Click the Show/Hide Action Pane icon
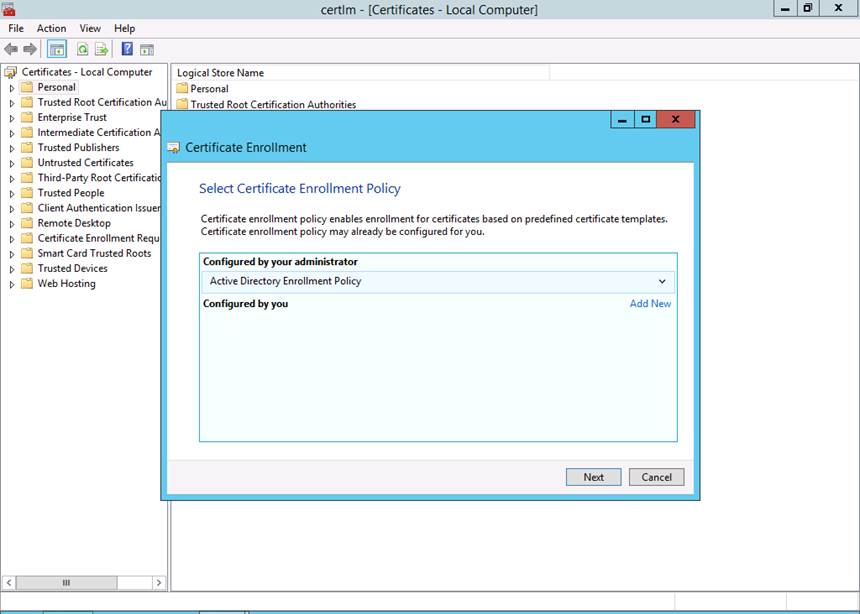This screenshot has width=860, height=614. tap(147, 49)
